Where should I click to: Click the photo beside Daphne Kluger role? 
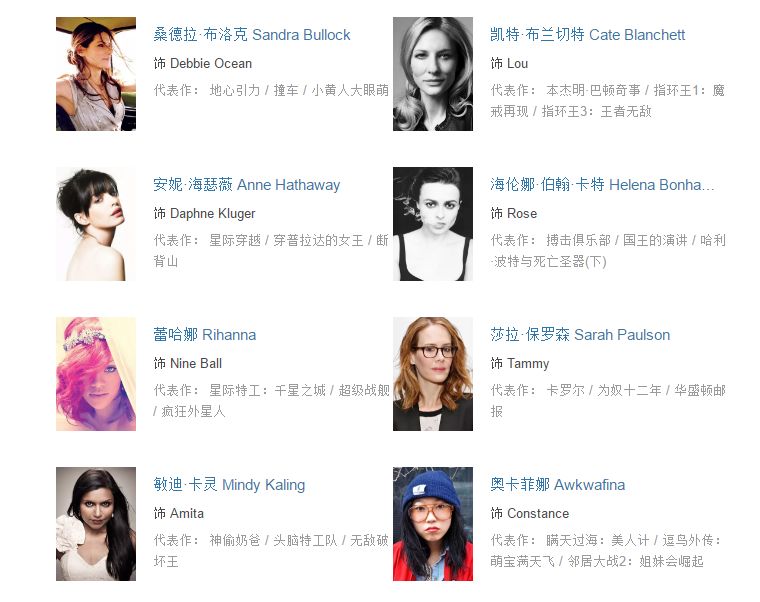[96, 224]
